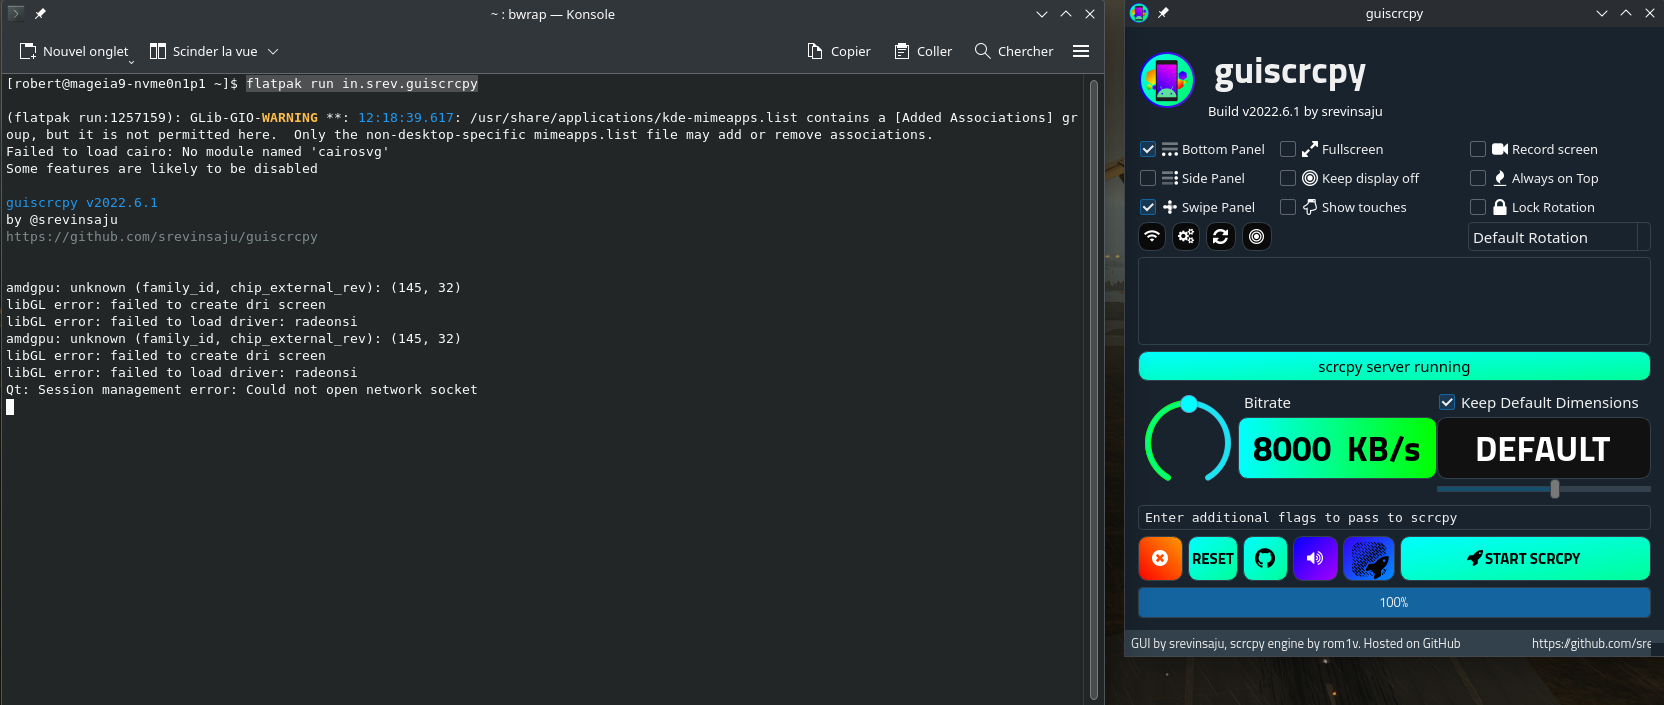Click the pin icon in Konsole title bar
The image size is (1664, 705).
[x=40, y=14]
